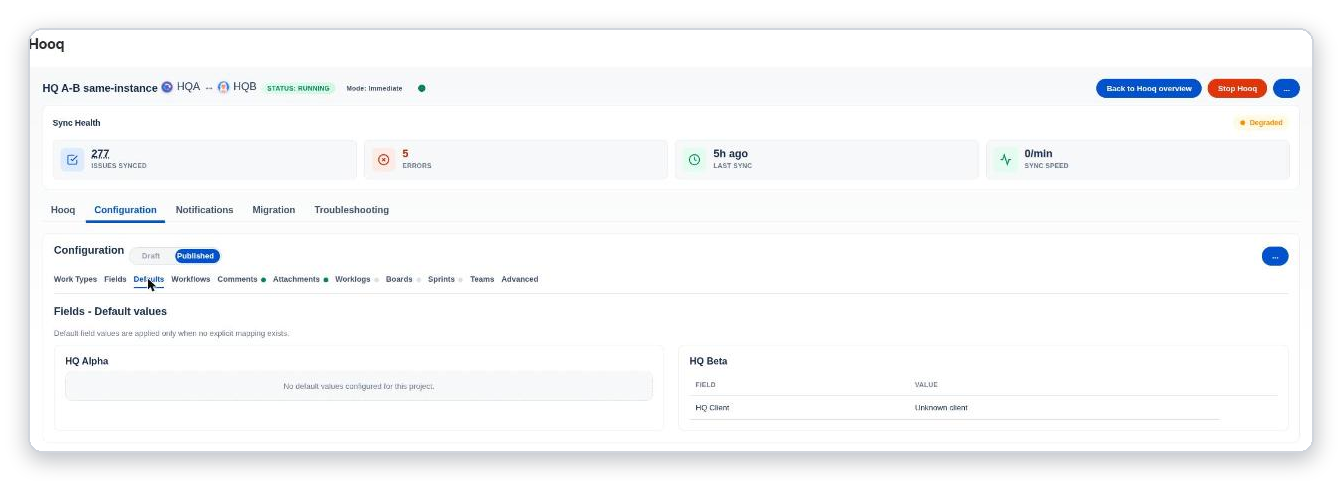Click the VALUE column header
The width and height of the screenshot is (1342, 481).
point(926,385)
